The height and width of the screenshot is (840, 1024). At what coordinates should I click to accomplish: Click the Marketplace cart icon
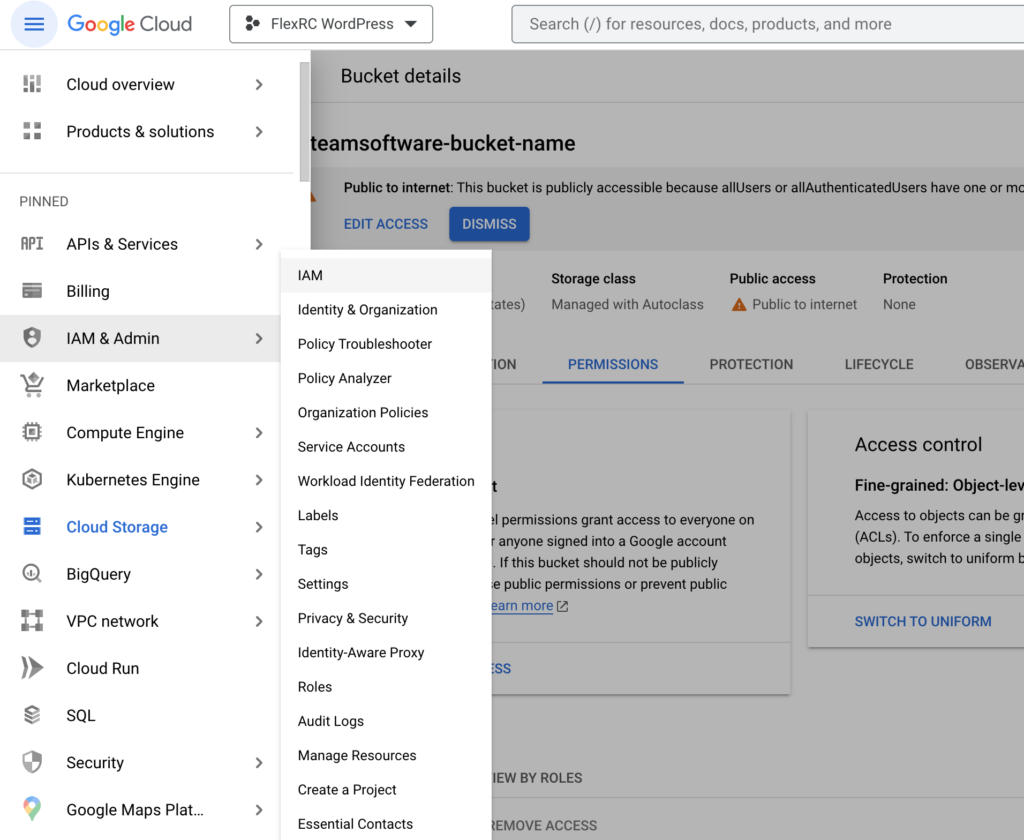pyautogui.click(x=32, y=385)
